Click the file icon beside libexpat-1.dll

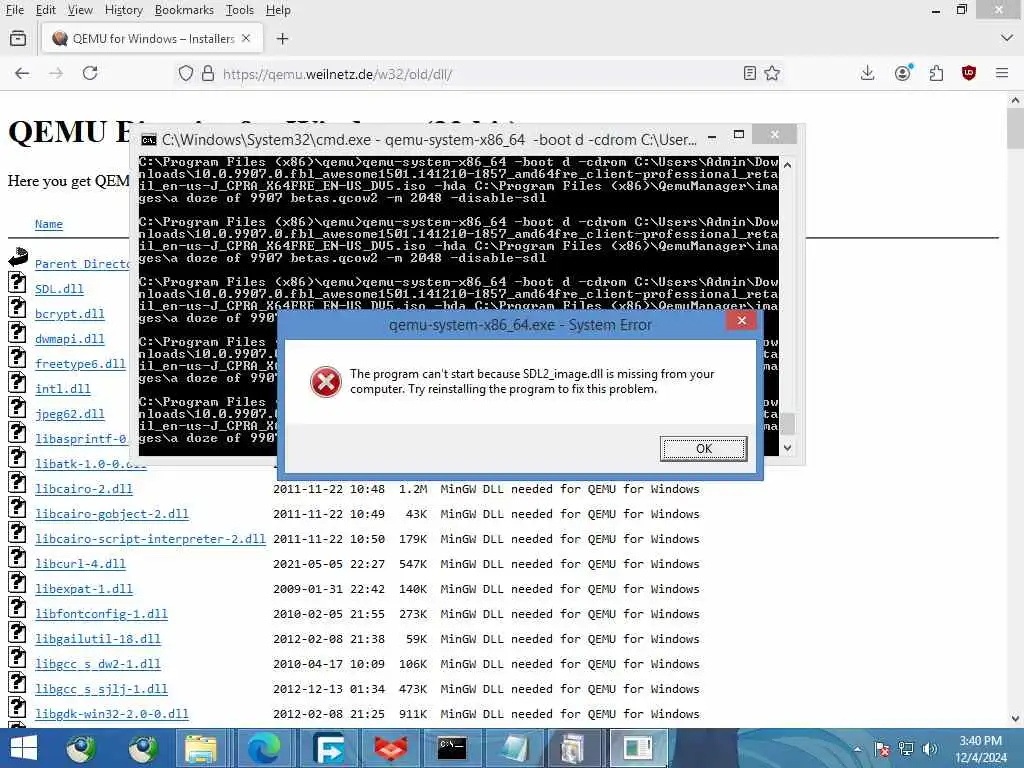tap(17, 582)
